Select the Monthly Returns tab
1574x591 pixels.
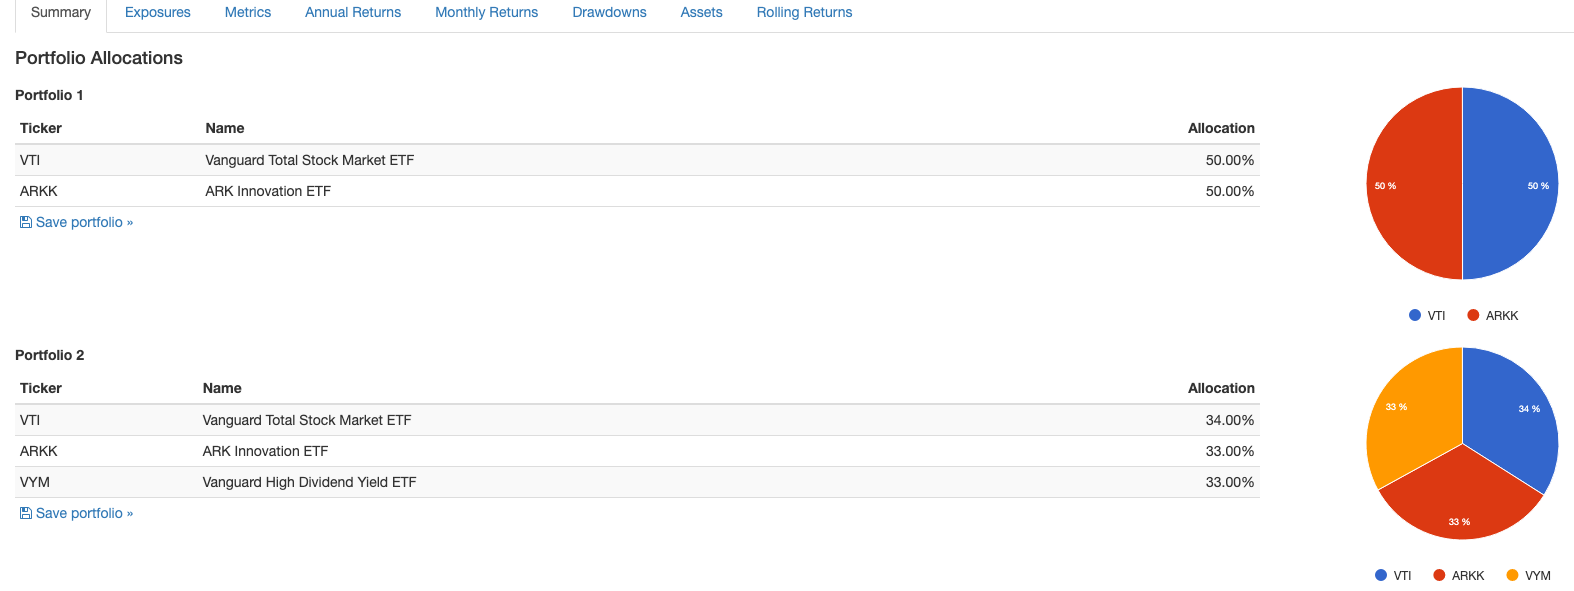click(x=487, y=13)
